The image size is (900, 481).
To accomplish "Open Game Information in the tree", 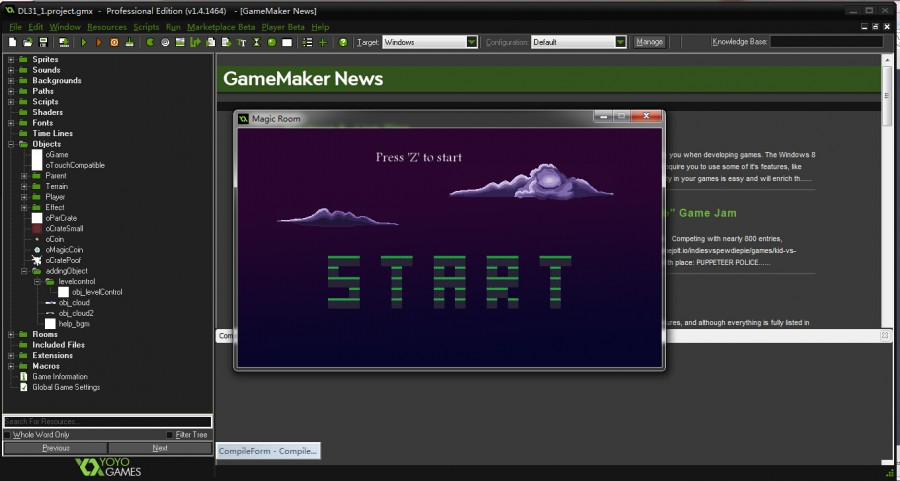I will [x=60, y=377].
